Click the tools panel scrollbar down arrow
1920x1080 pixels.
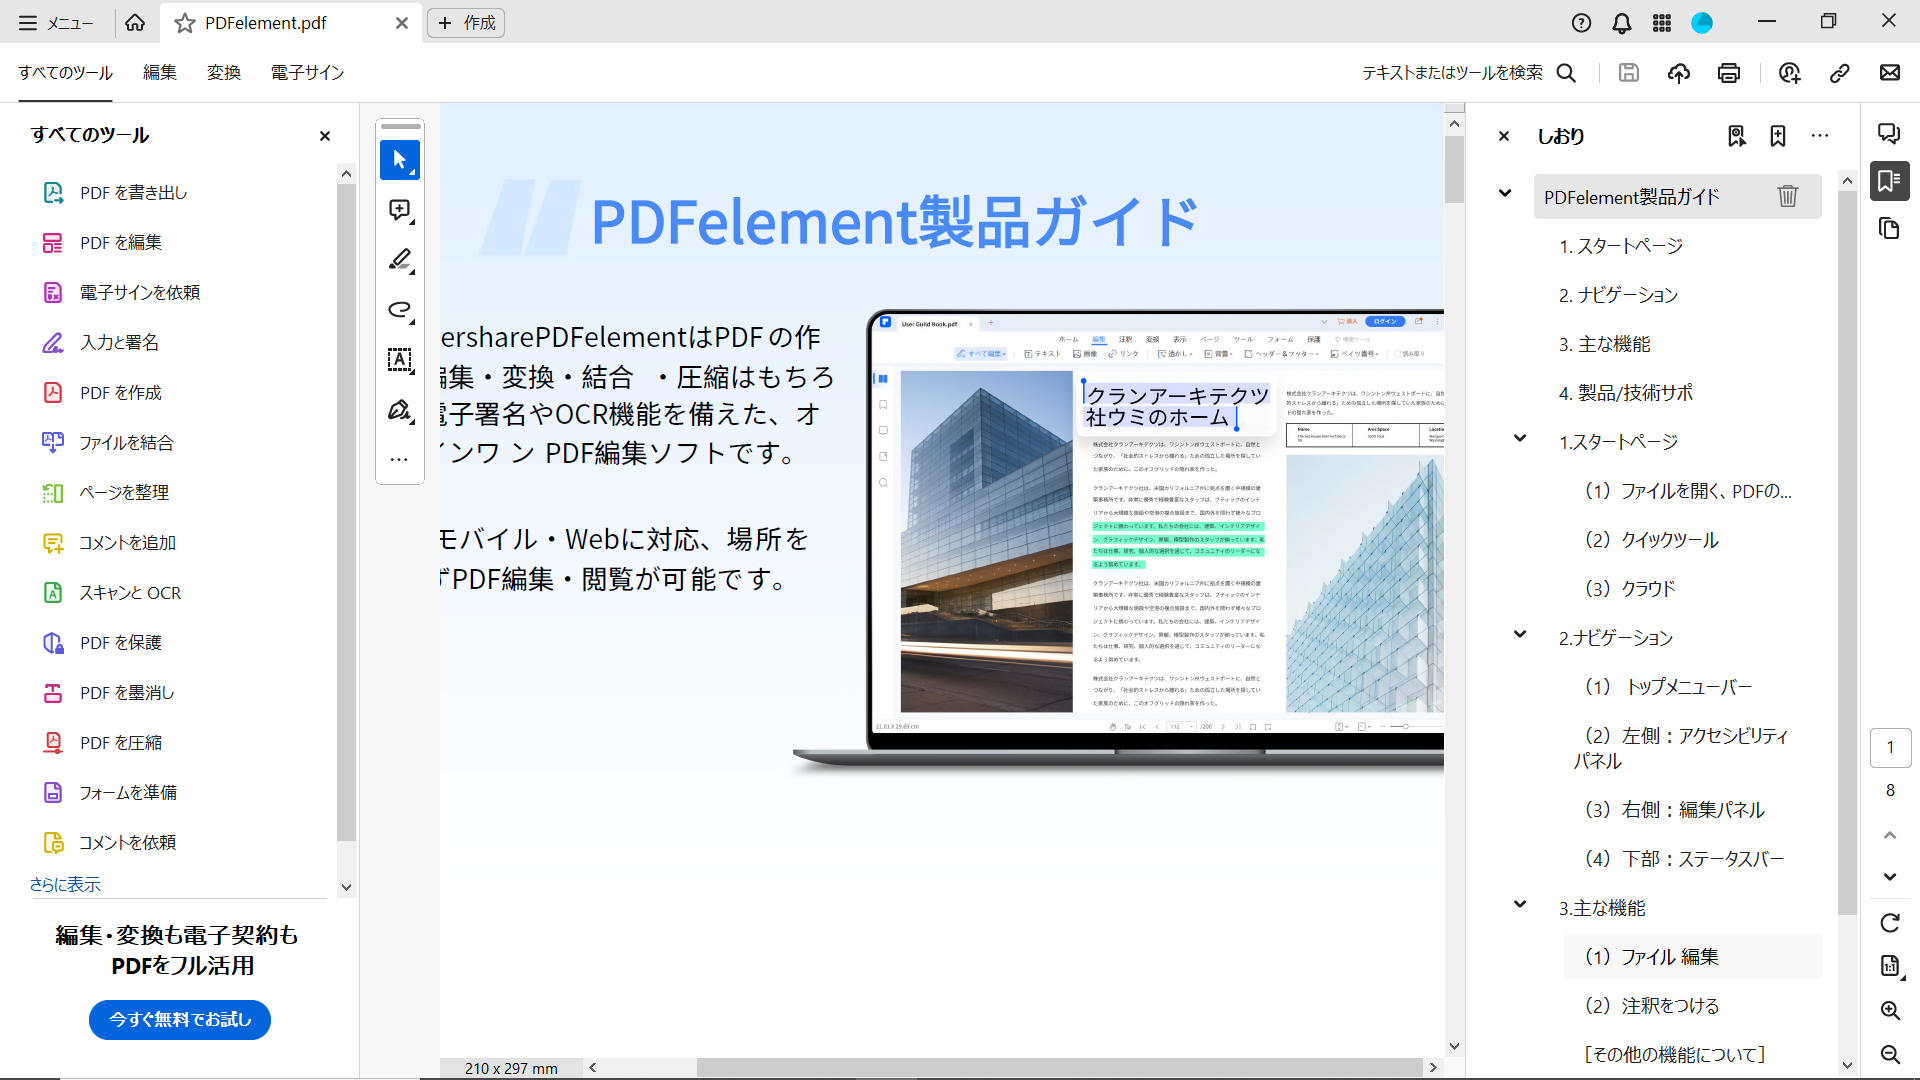point(346,886)
